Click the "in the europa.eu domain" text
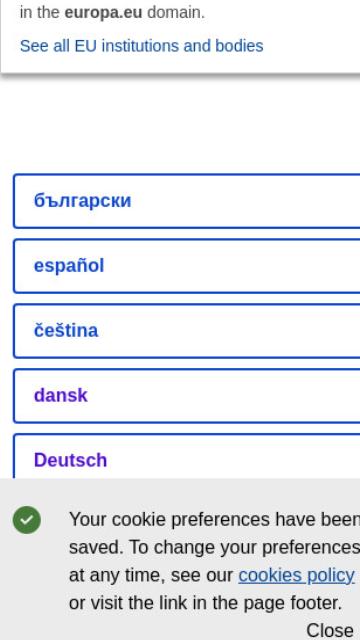The height and width of the screenshot is (640, 360). 112,13
